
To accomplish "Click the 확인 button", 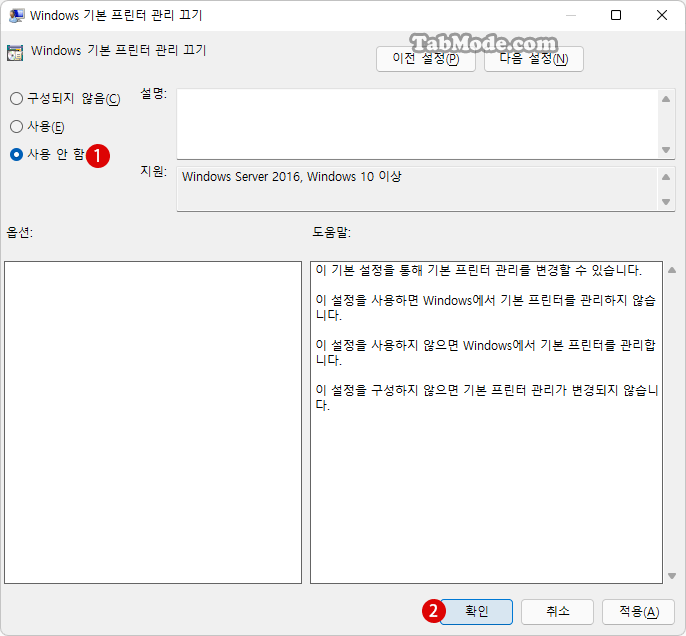I will click(476, 611).
